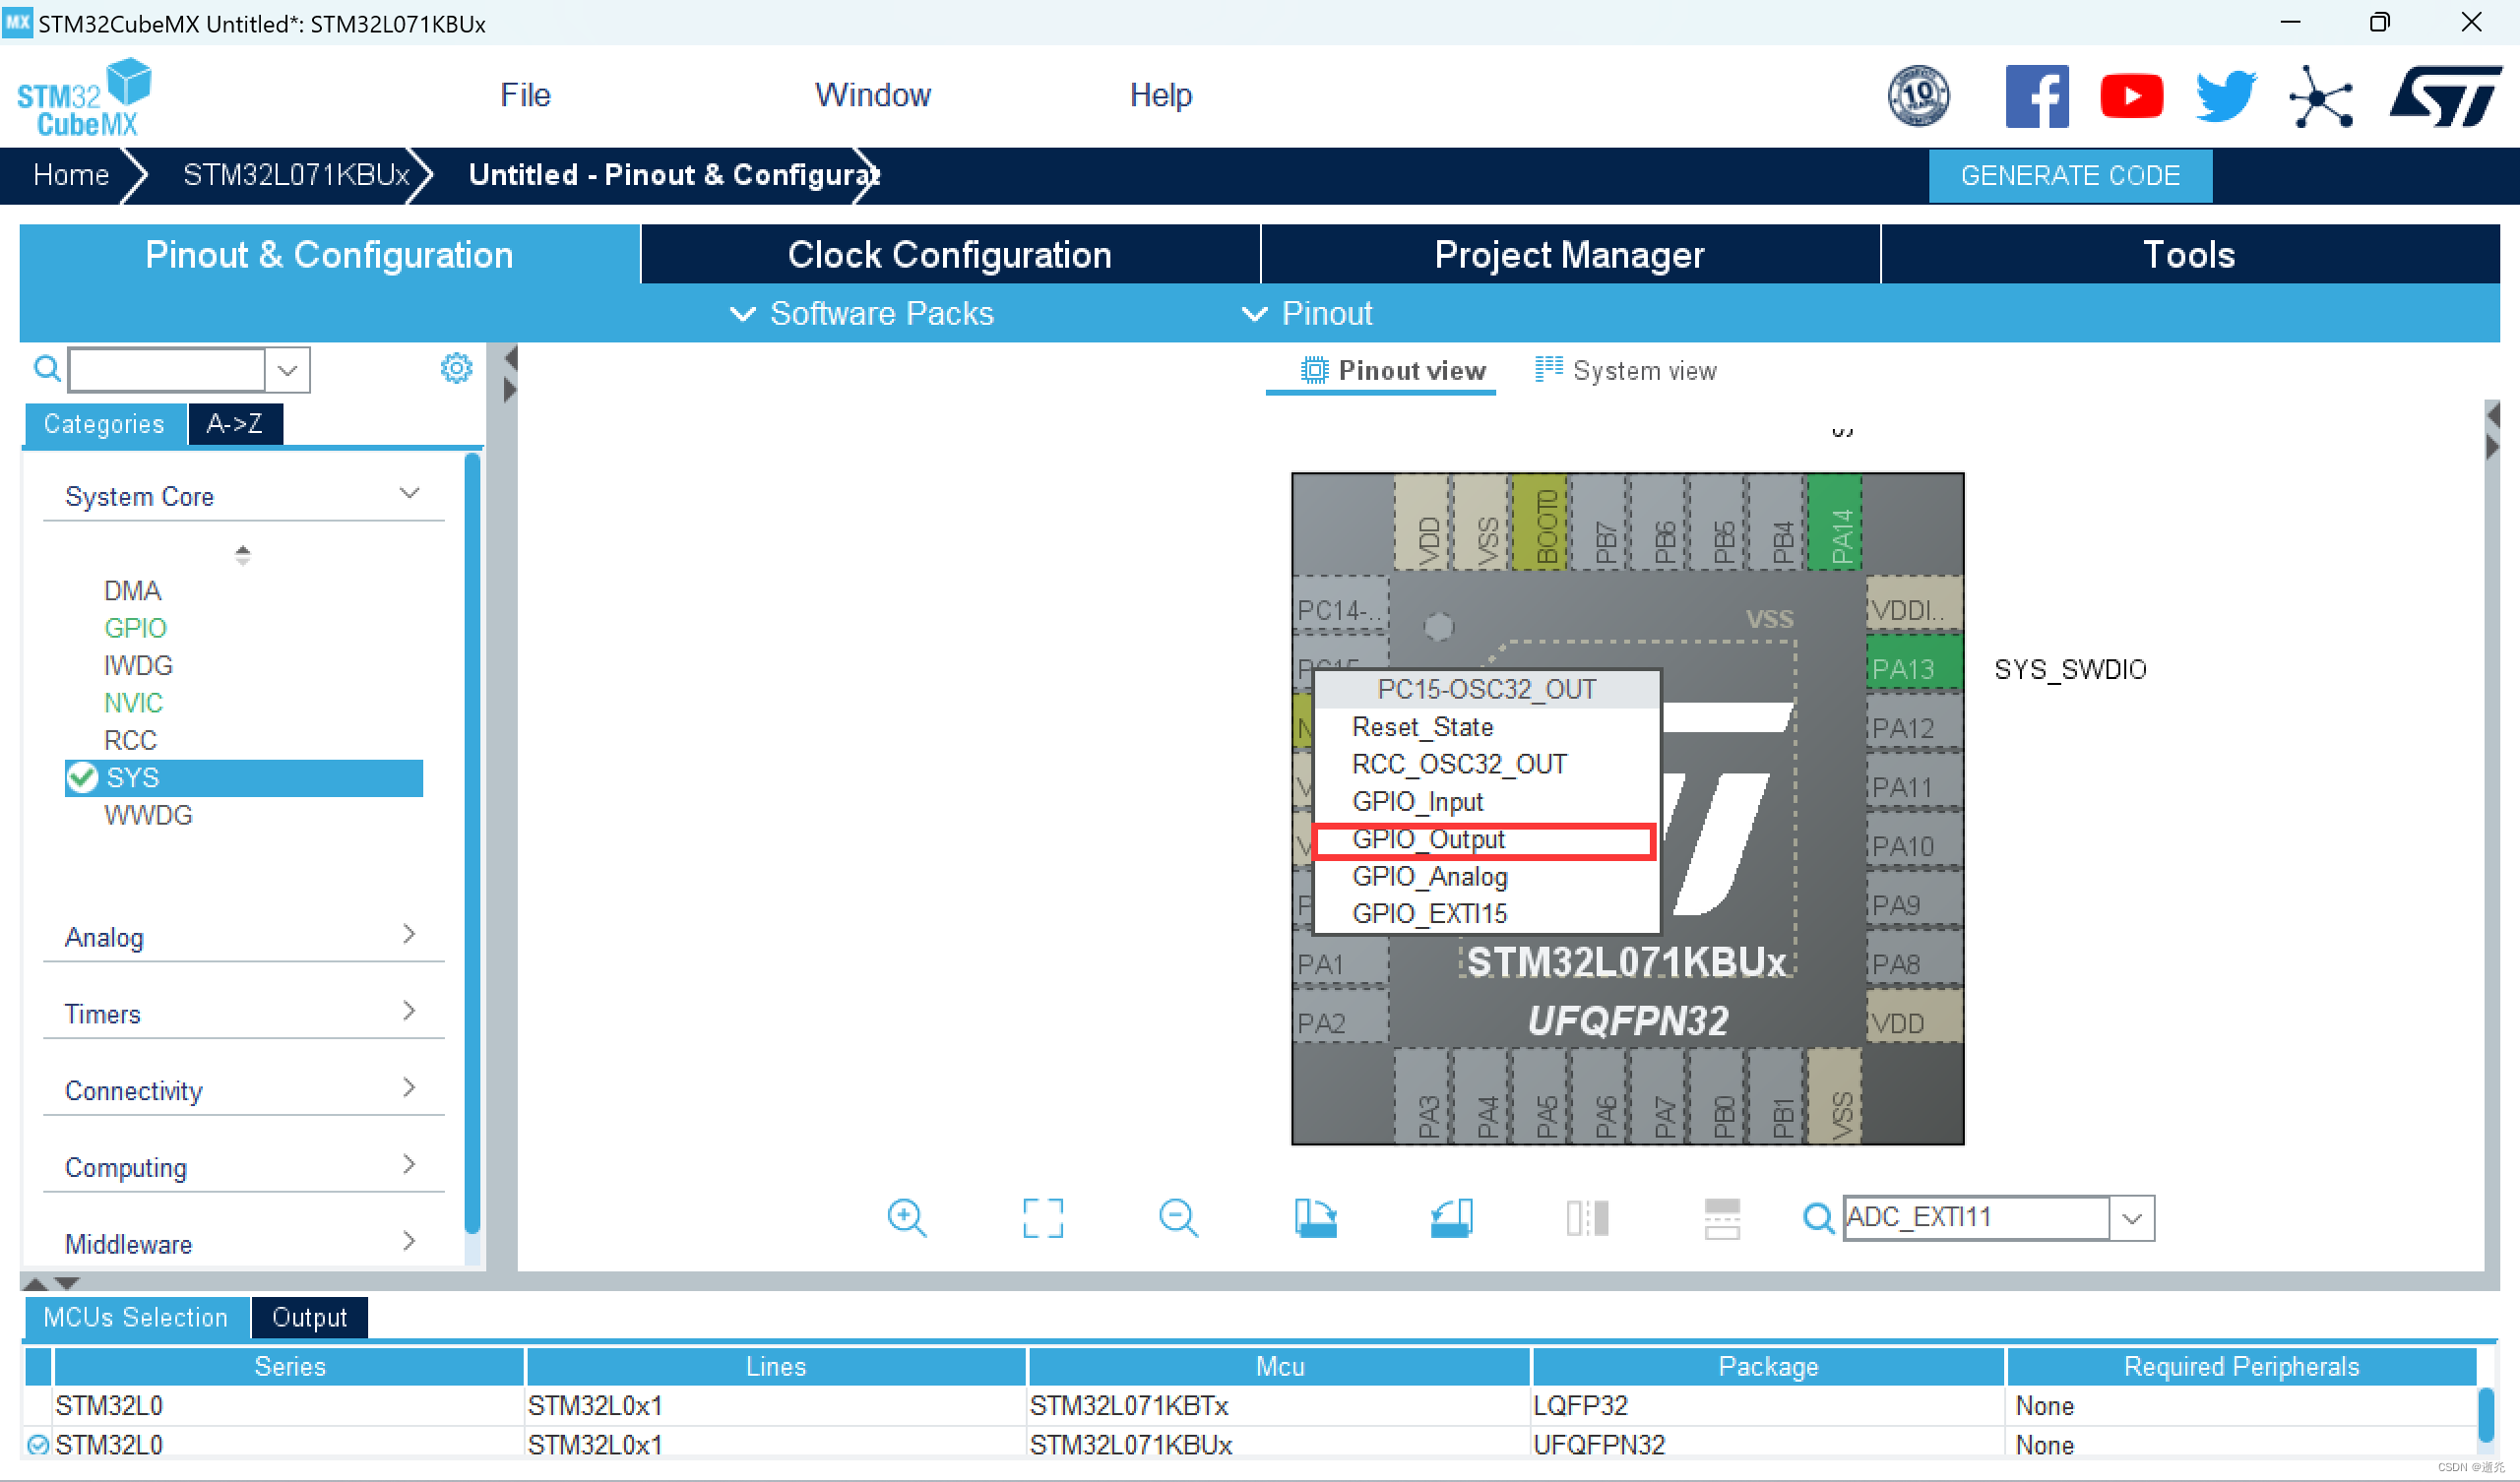Click the BOOT0 pin on the chip
The width and height of the screenshot is (2520, 1482).
pyautogui.click(x=1539, y=521)
